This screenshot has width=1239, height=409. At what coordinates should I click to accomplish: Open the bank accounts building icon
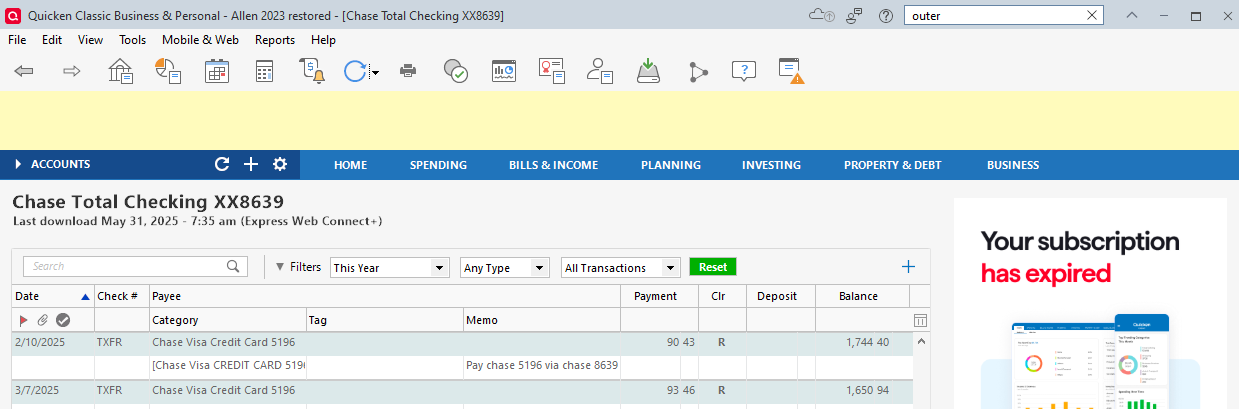(x=120, y=71)
